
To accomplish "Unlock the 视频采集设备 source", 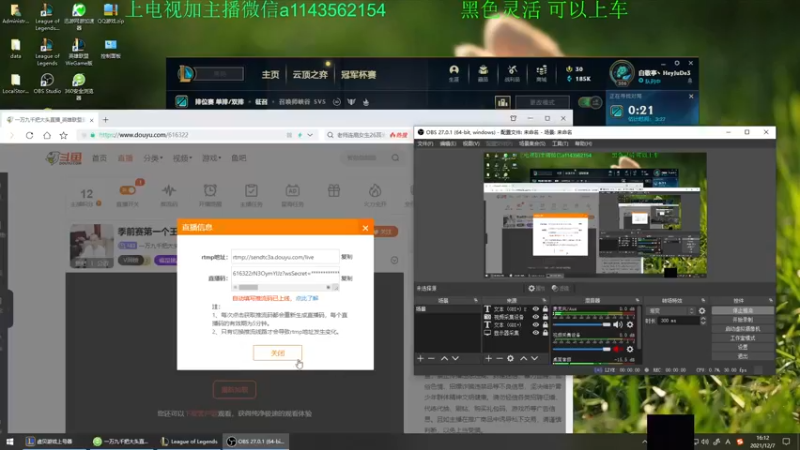I will (x=545, y=317).
